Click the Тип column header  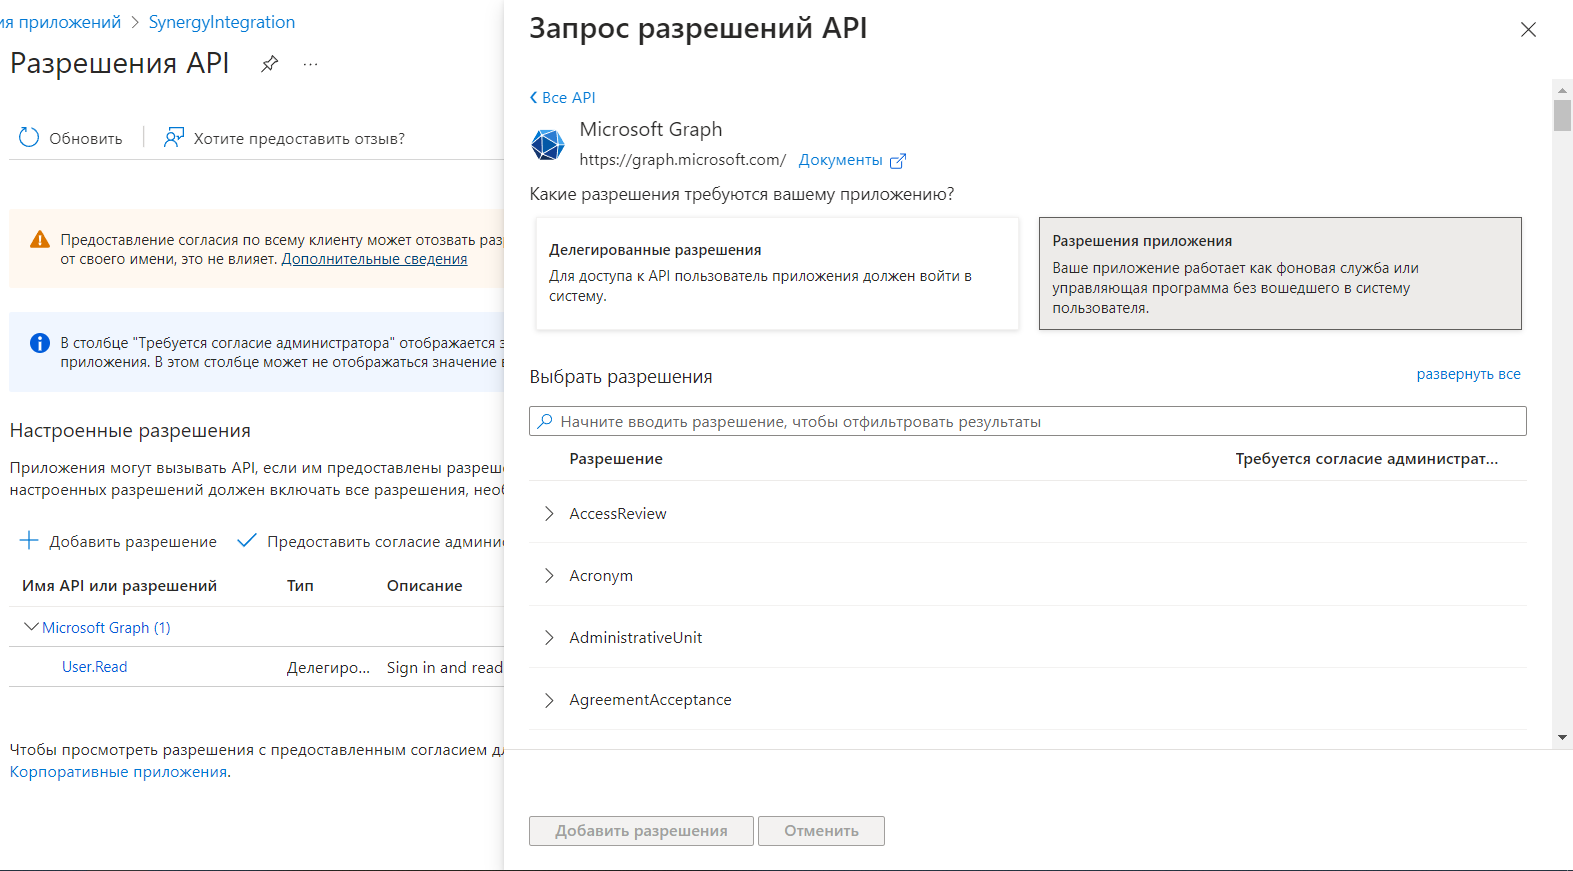300,586
